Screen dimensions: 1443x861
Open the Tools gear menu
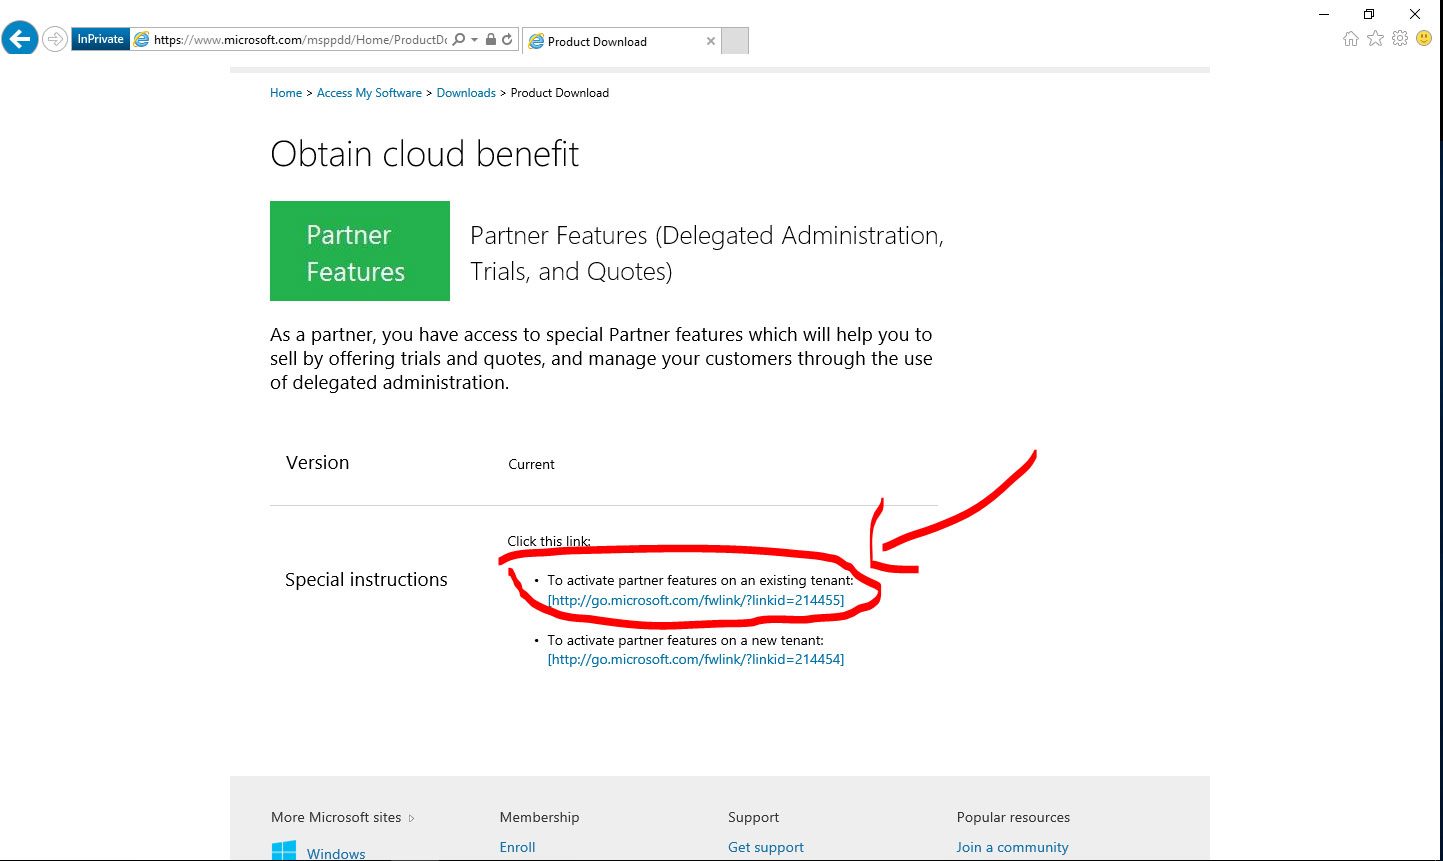[1400, 39]
